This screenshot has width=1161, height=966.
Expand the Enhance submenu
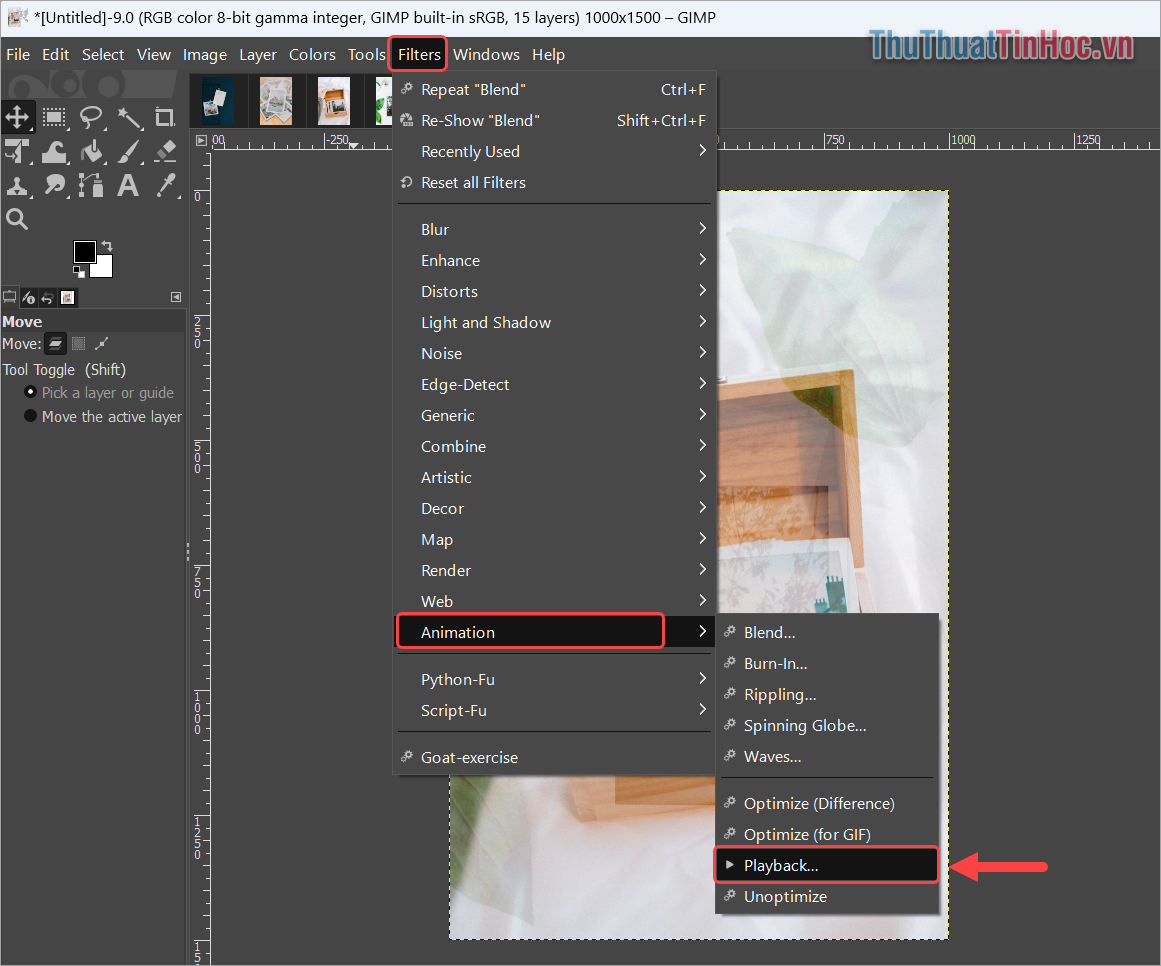[x=554, y=261]
